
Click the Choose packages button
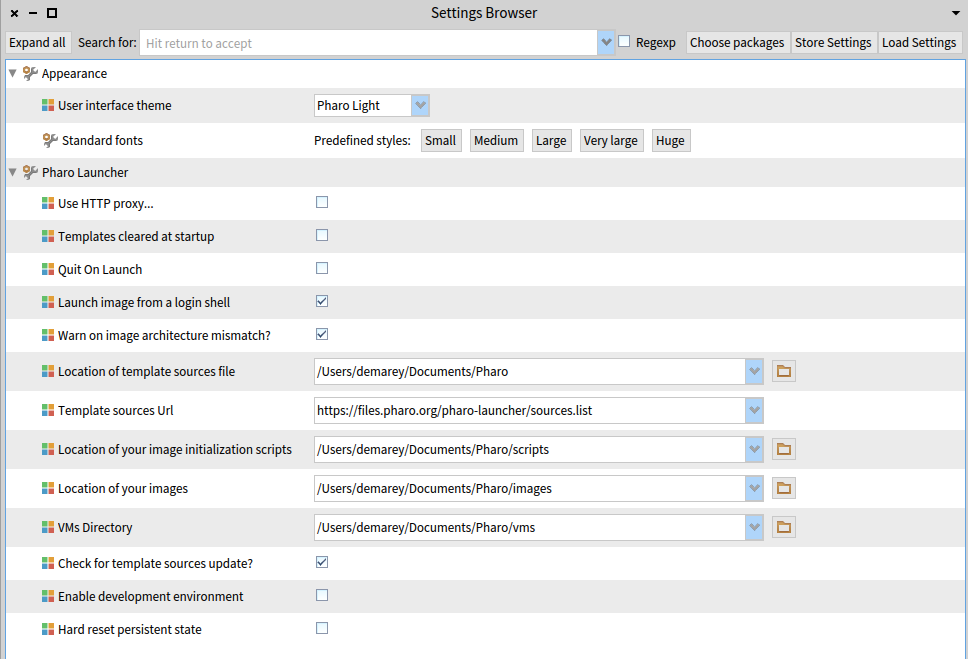(737, 43)
